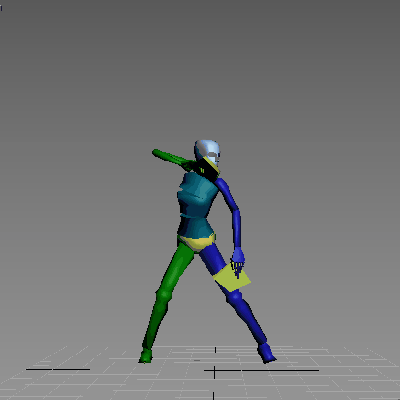The height and width of the screenshot is (400, 400).
Task: Select the blue forearm
Action: (x=237, y=229)
